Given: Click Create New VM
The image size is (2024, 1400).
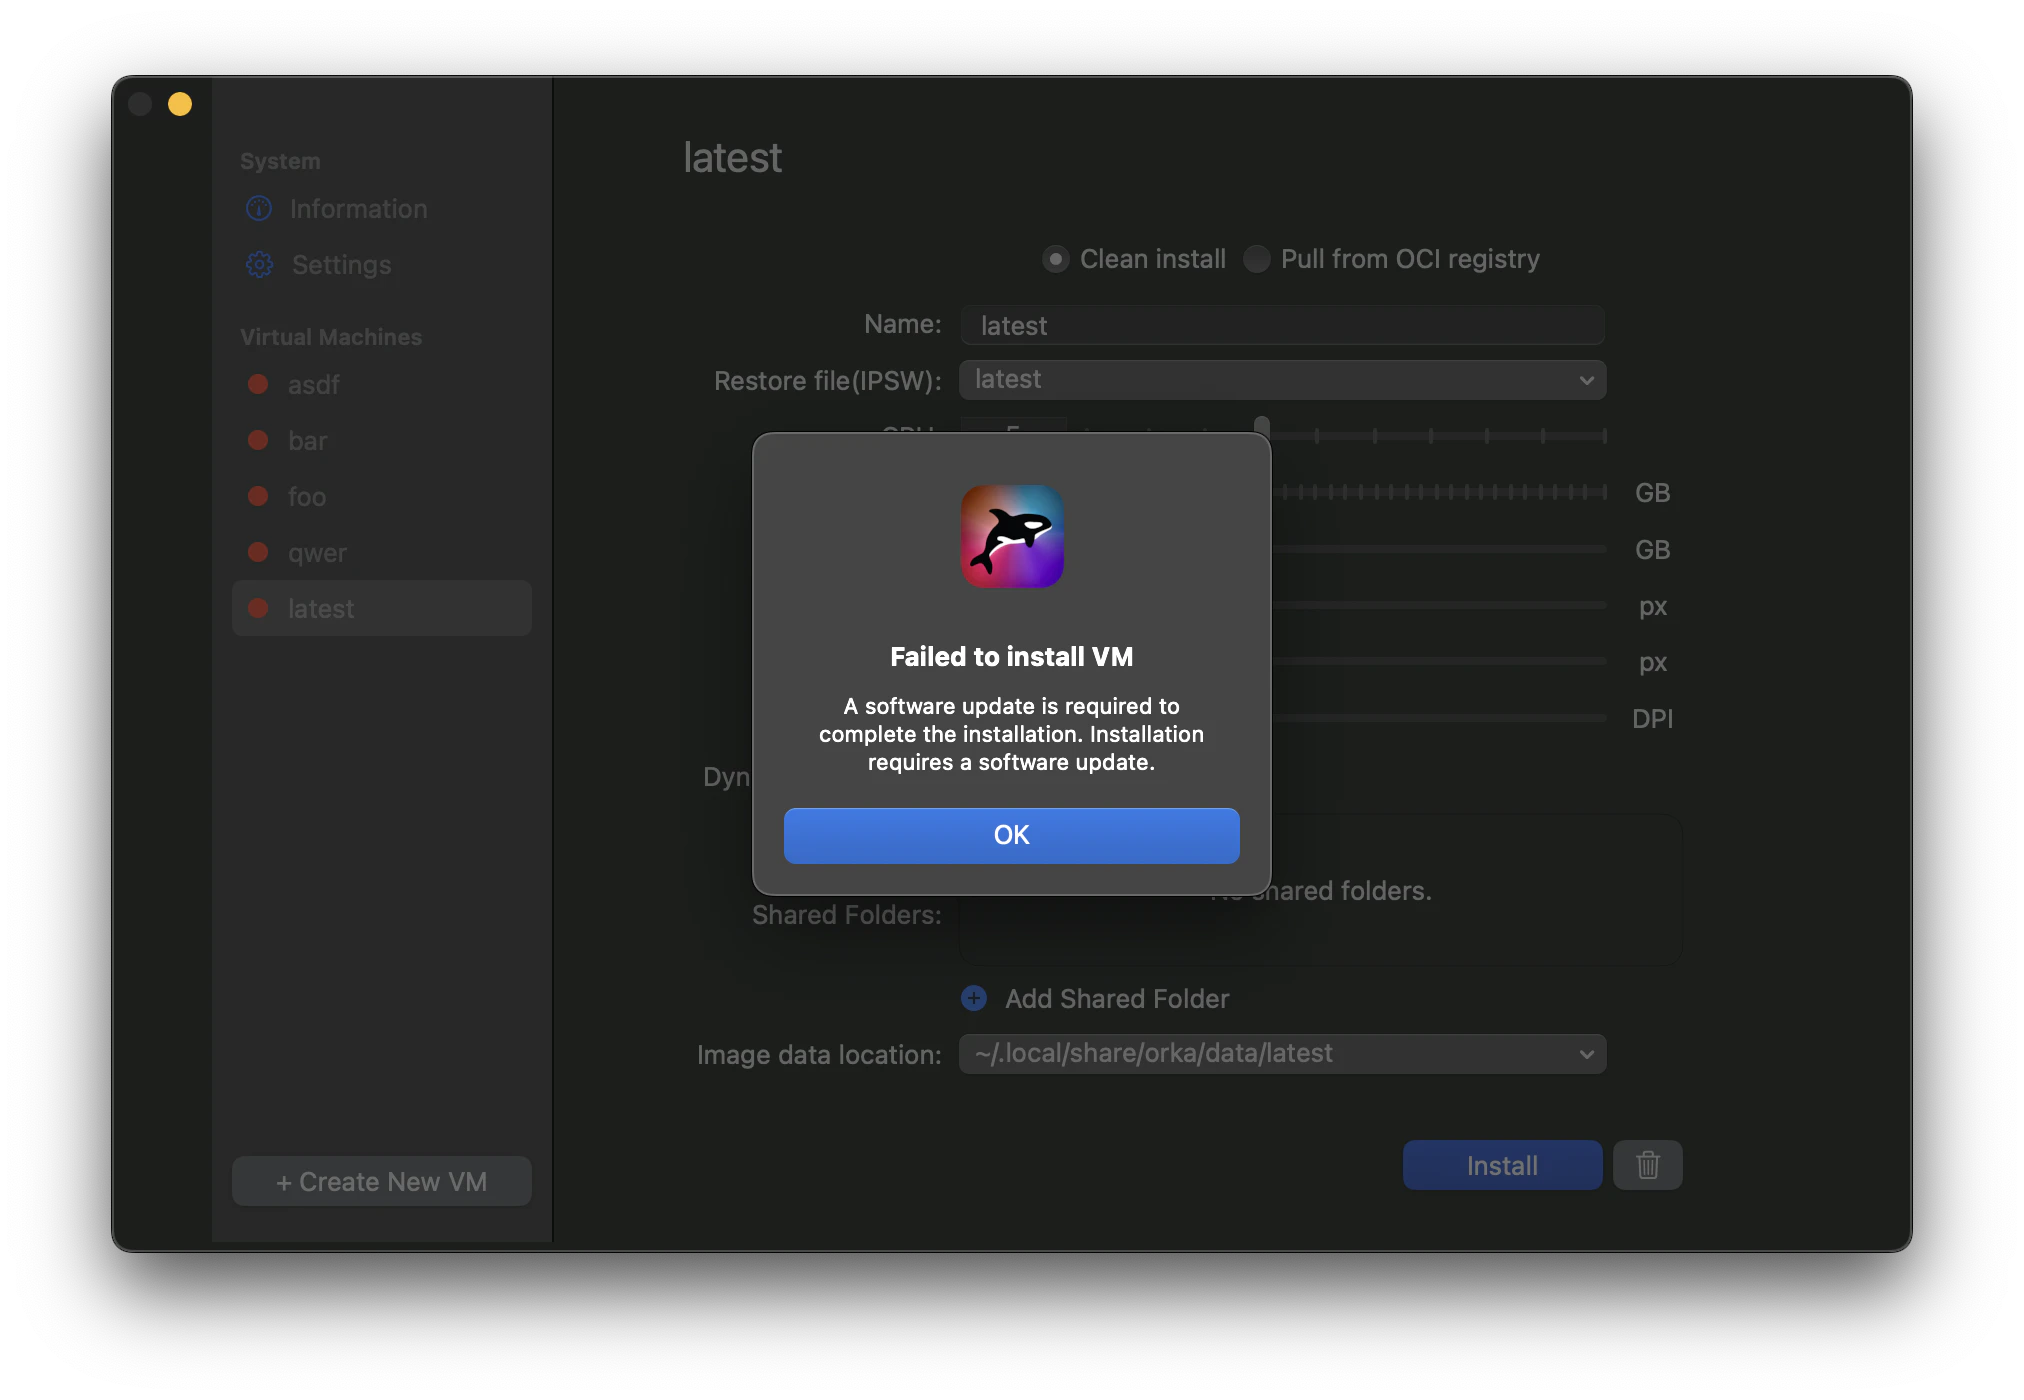Looking at the screenshot, I should tap(381, 1181).
